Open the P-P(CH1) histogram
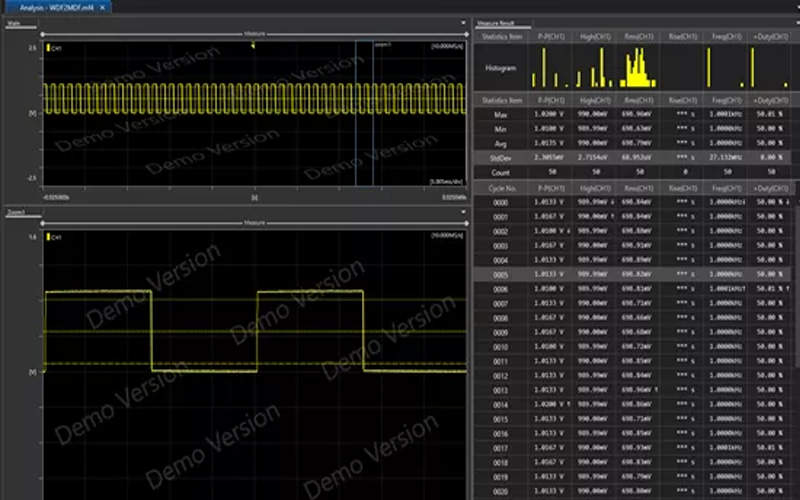The height and width of the screenshot is (500, 800). 551,67
